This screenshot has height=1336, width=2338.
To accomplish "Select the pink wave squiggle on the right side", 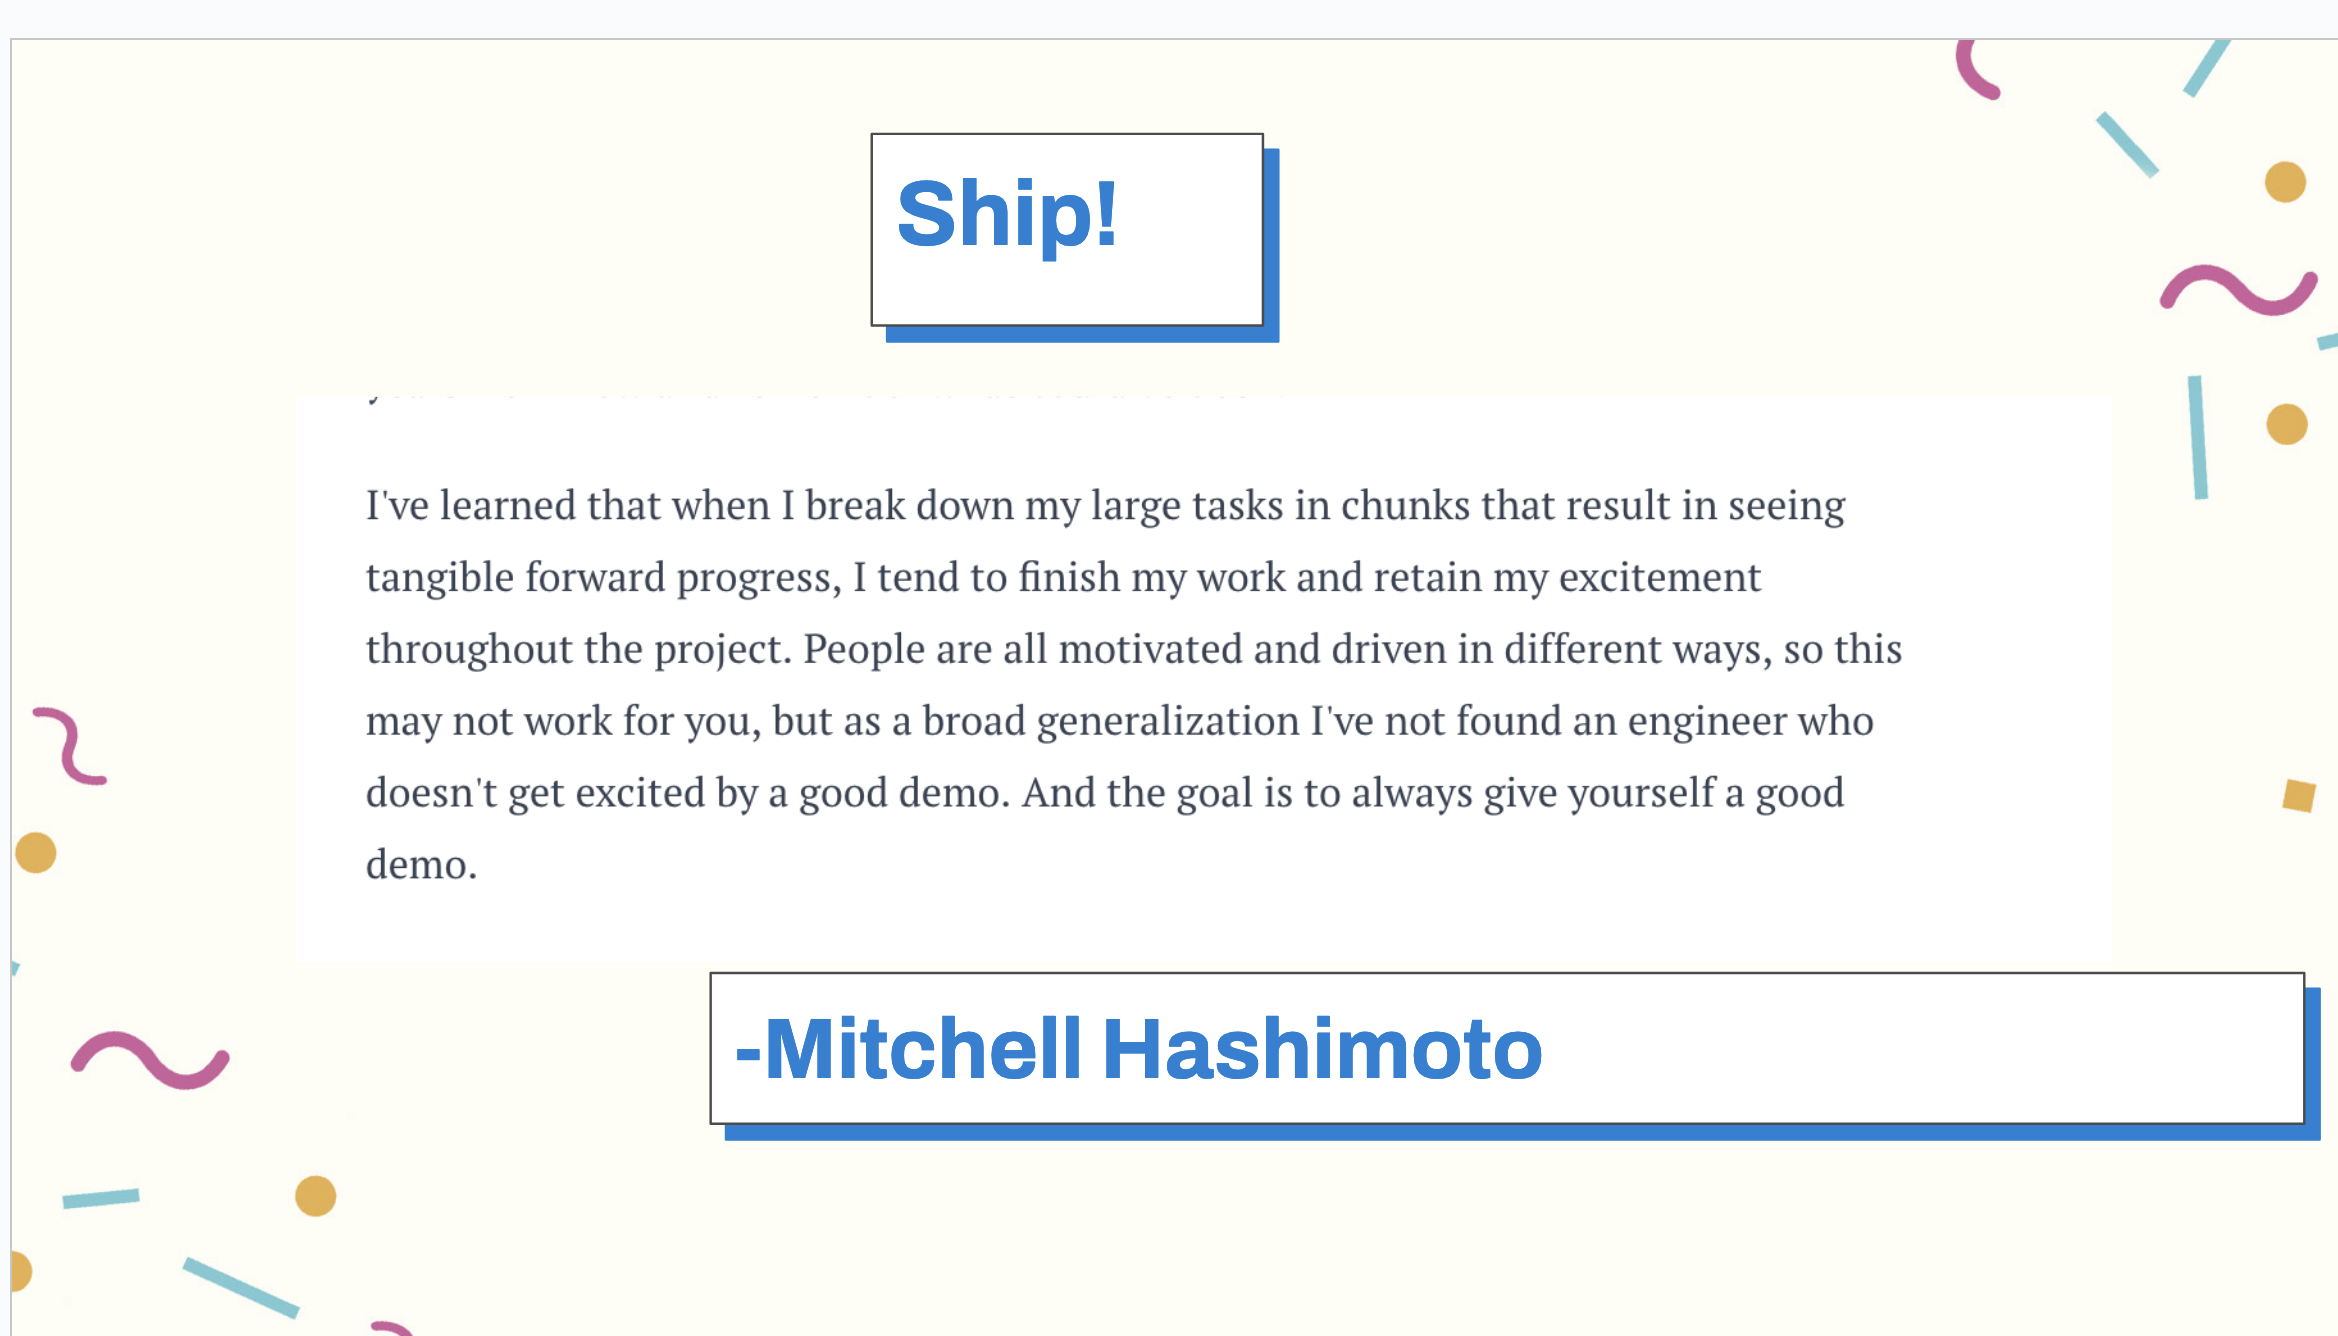I will [2238, 290].
